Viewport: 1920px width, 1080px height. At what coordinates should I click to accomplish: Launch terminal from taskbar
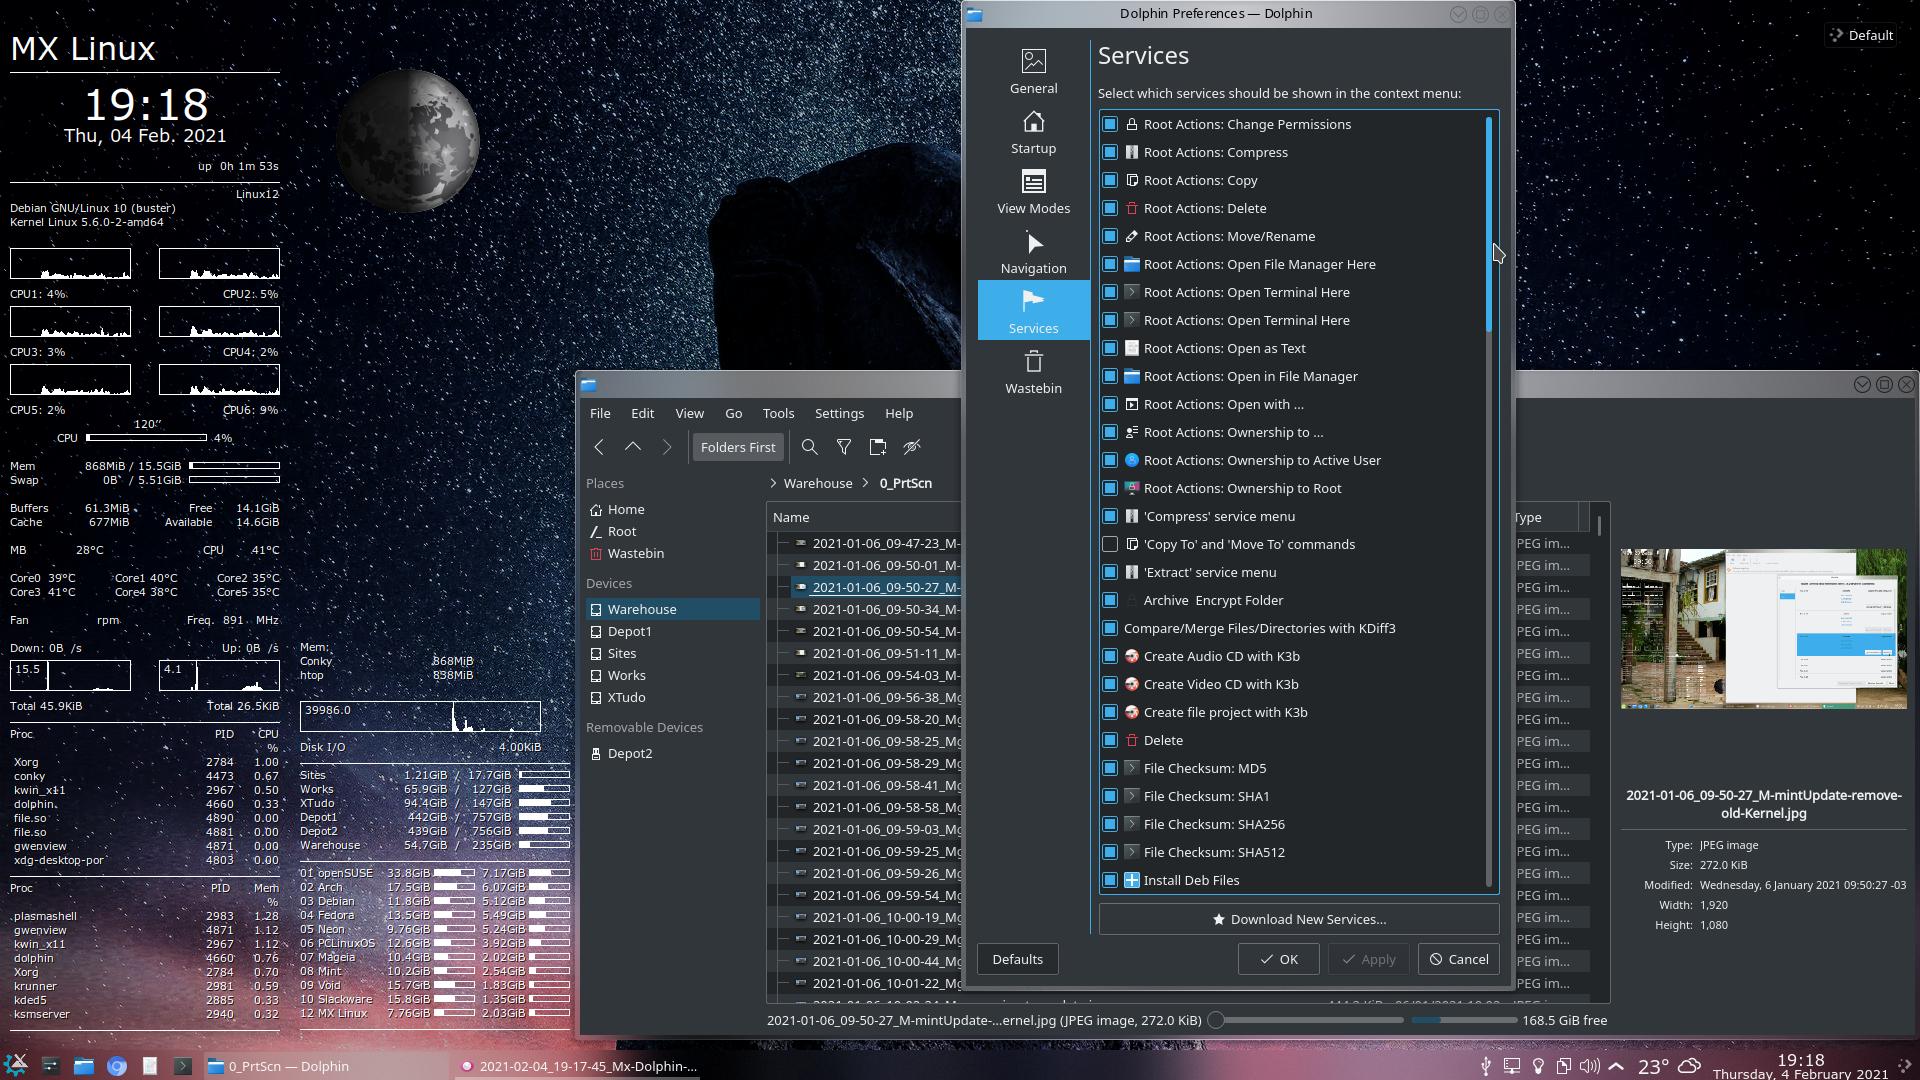click(x=183, y=1066)
